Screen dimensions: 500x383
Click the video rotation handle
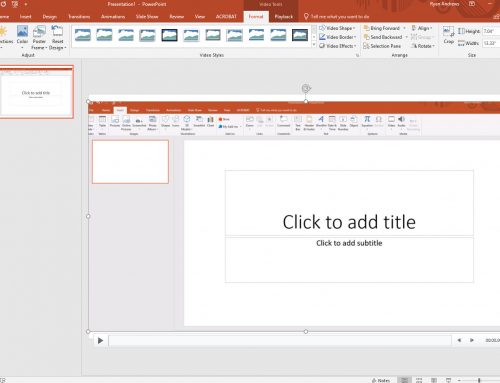point(306,89)
